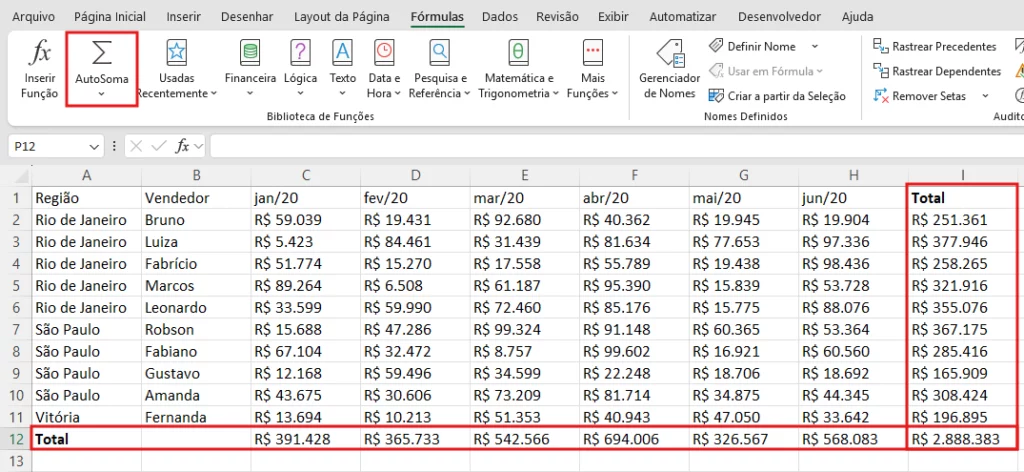Switch to the Página Inicial tab
The height and width of the screenshot is (472, 1024).
click(110, 17)
